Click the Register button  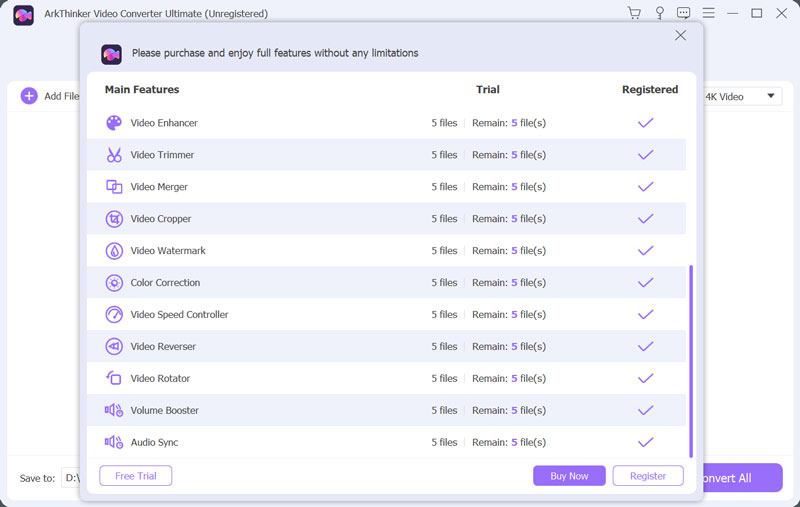(x=648, y=476)
